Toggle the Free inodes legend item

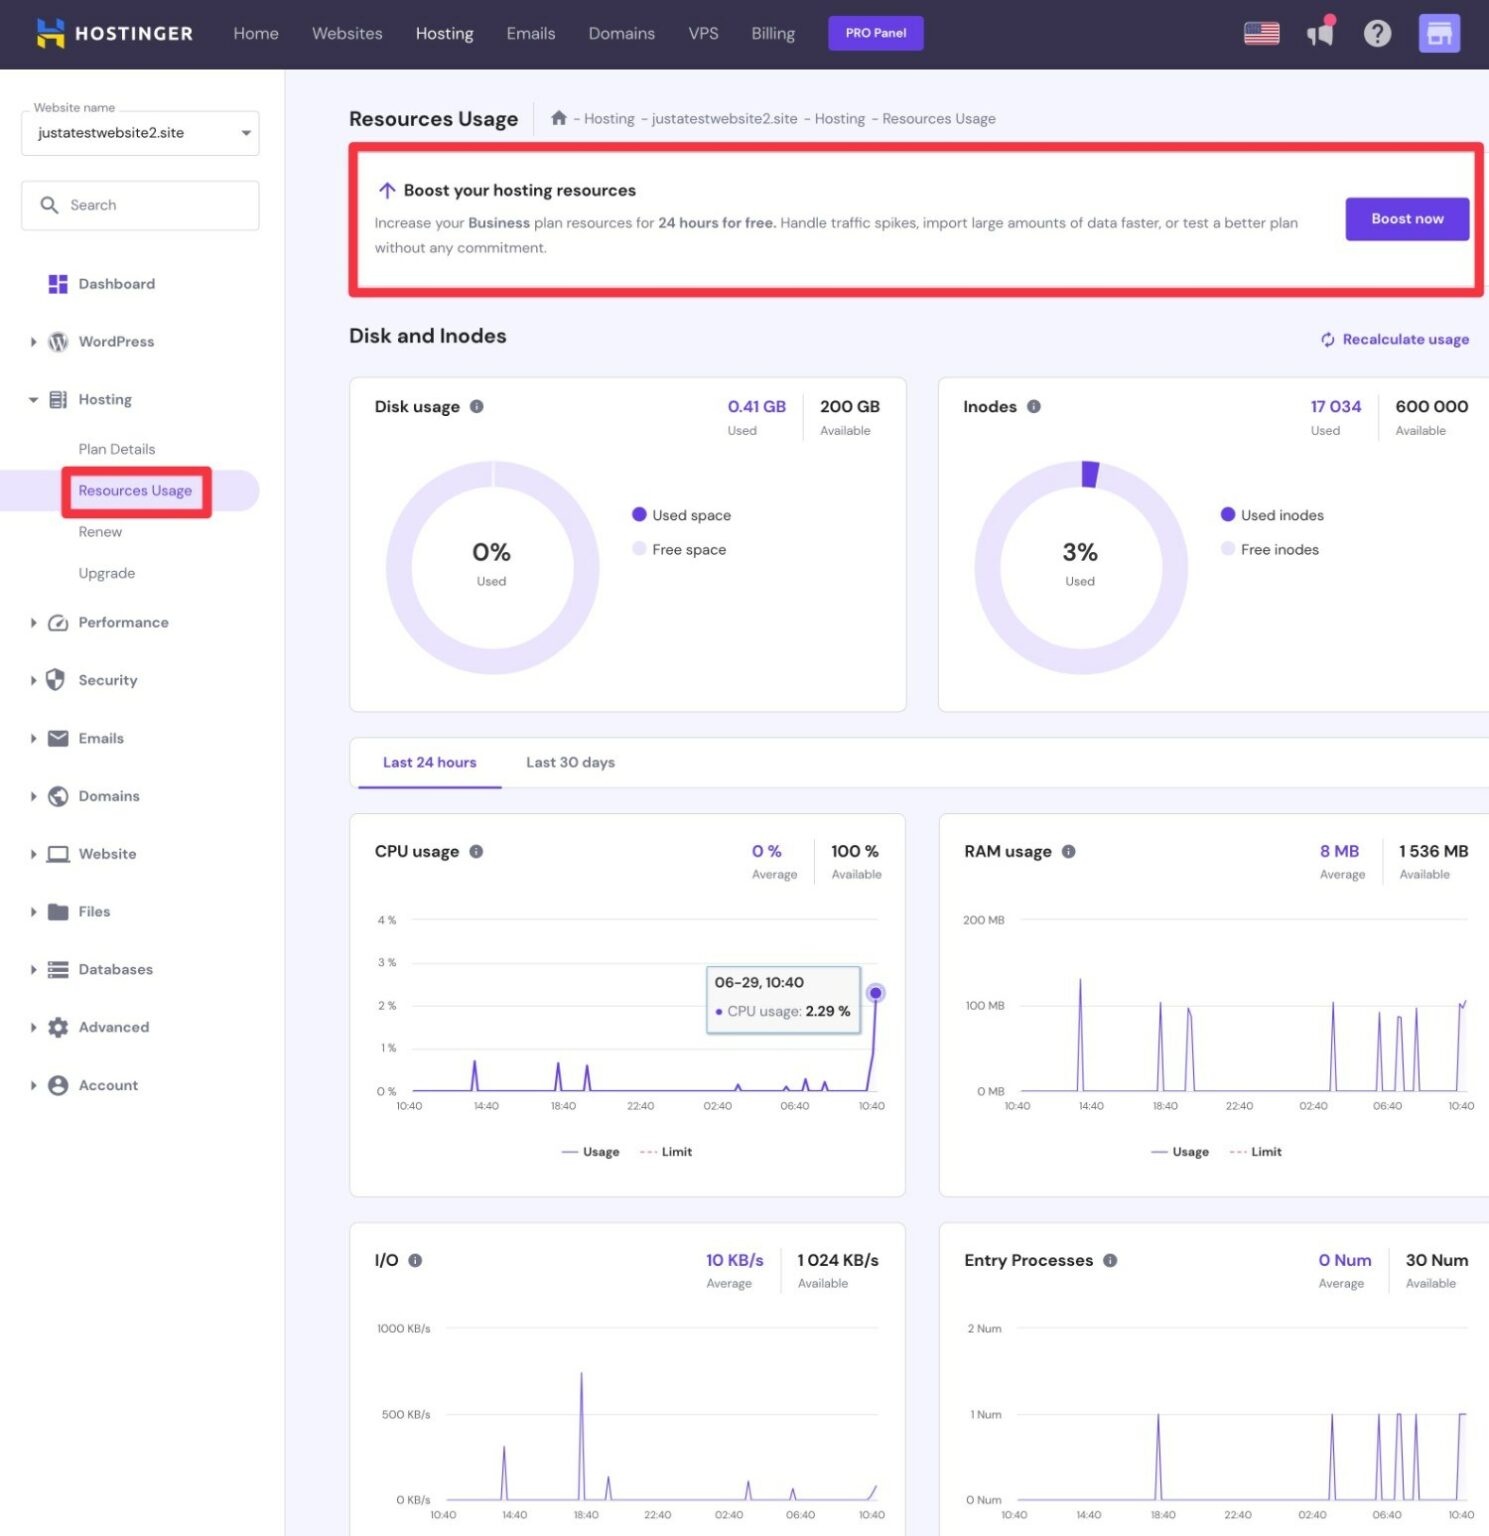(x=1270, y=549)
